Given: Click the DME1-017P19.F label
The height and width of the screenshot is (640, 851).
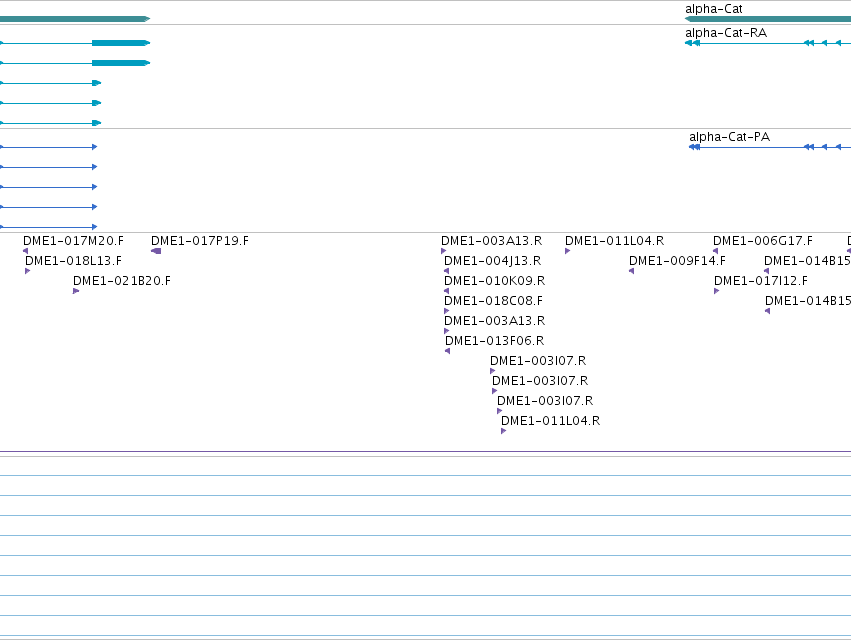Looking at the screenshot, I should pyautogui.click(x=200, y=240).
